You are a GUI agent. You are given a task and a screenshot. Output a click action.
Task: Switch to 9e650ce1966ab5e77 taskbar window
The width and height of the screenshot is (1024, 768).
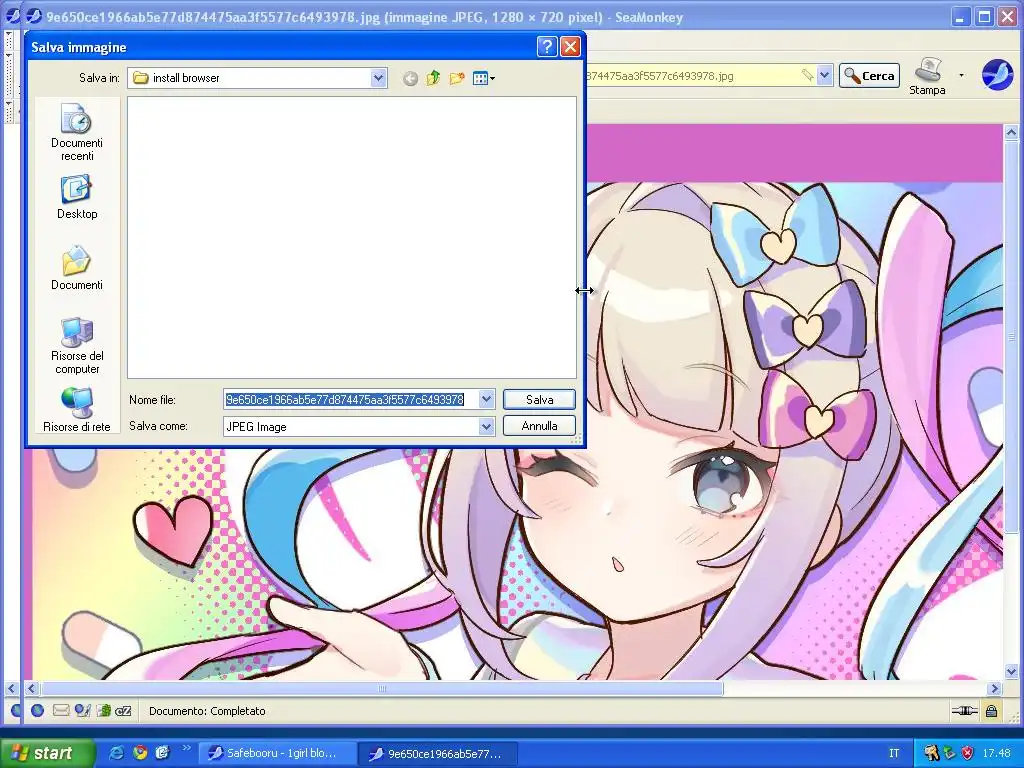[439, 754]
